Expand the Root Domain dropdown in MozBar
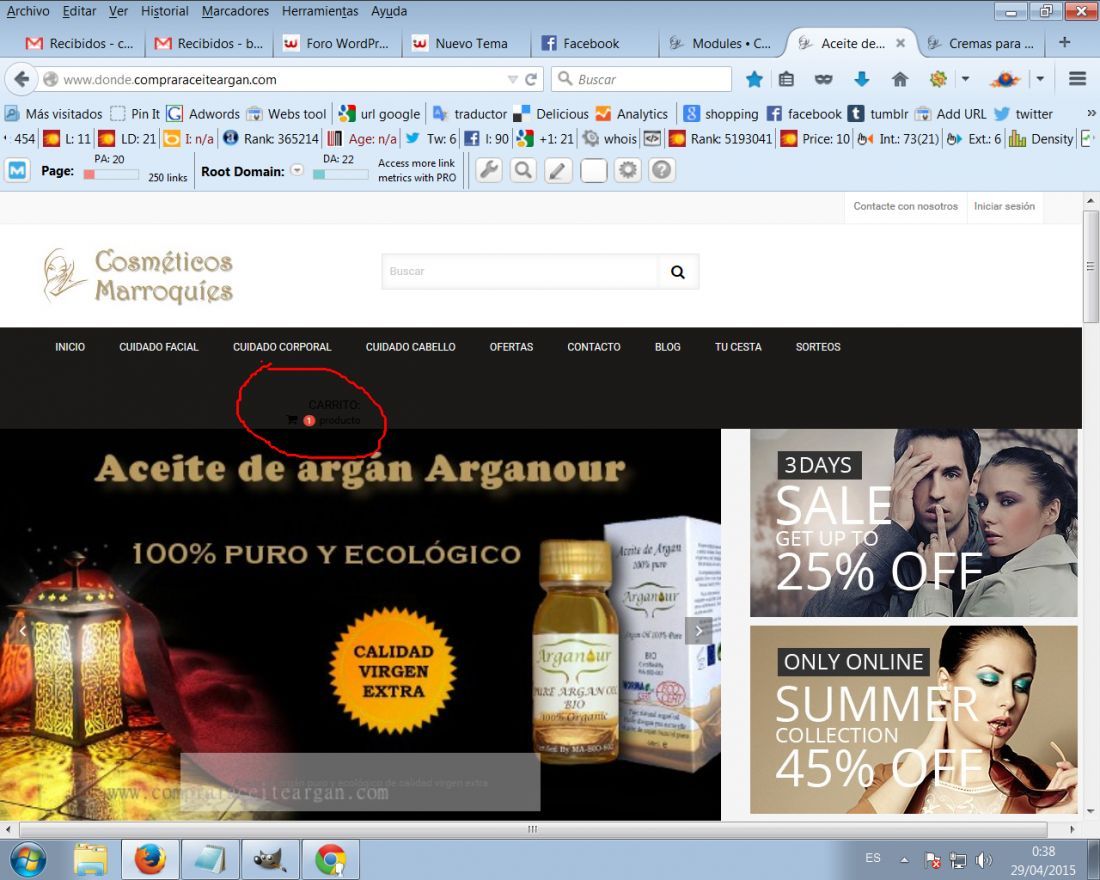 297,171
